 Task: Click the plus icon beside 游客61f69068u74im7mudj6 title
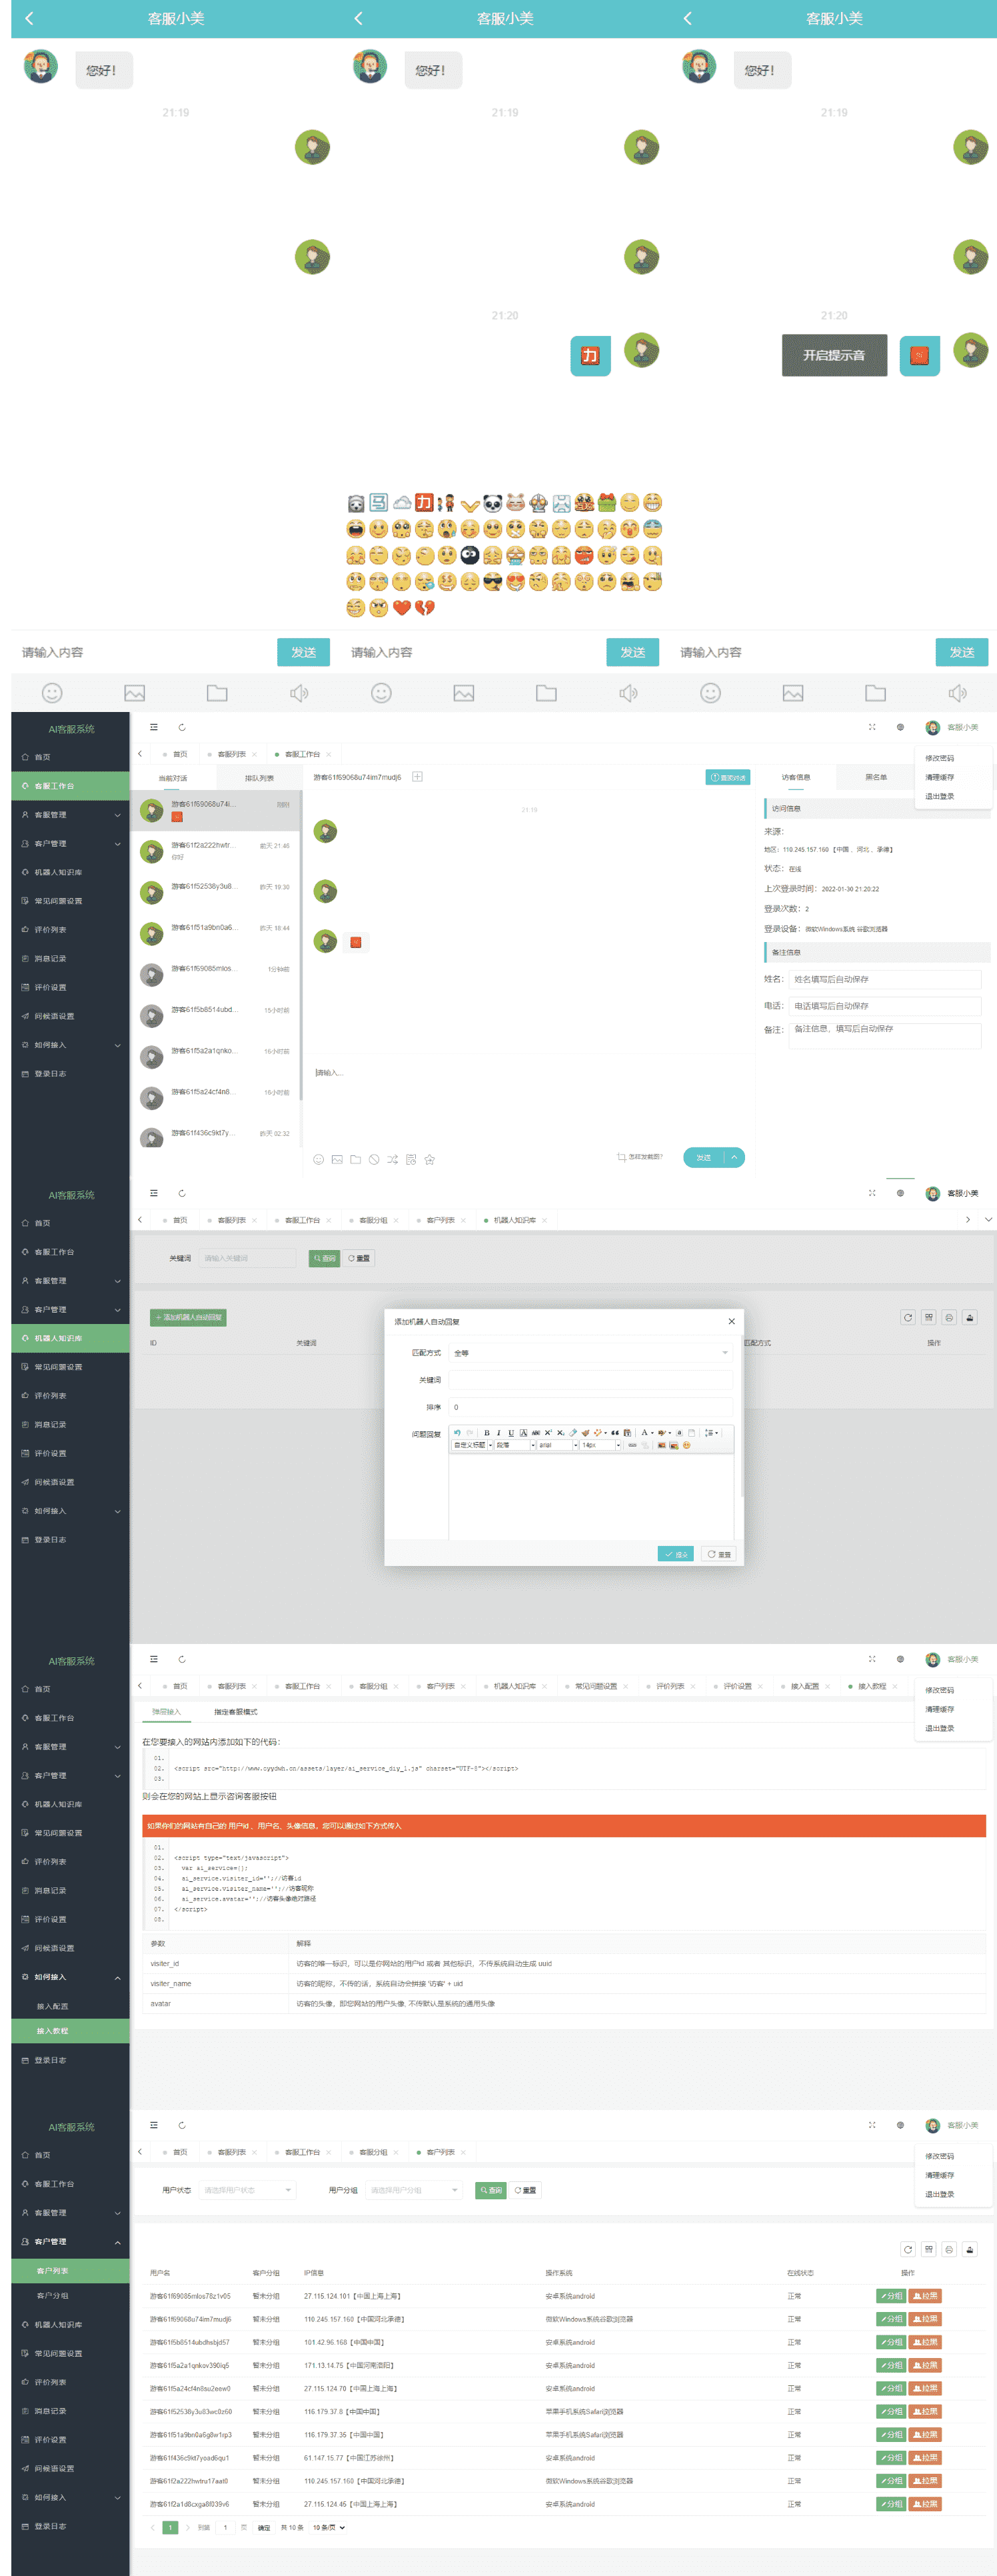(x=417, y=776)
